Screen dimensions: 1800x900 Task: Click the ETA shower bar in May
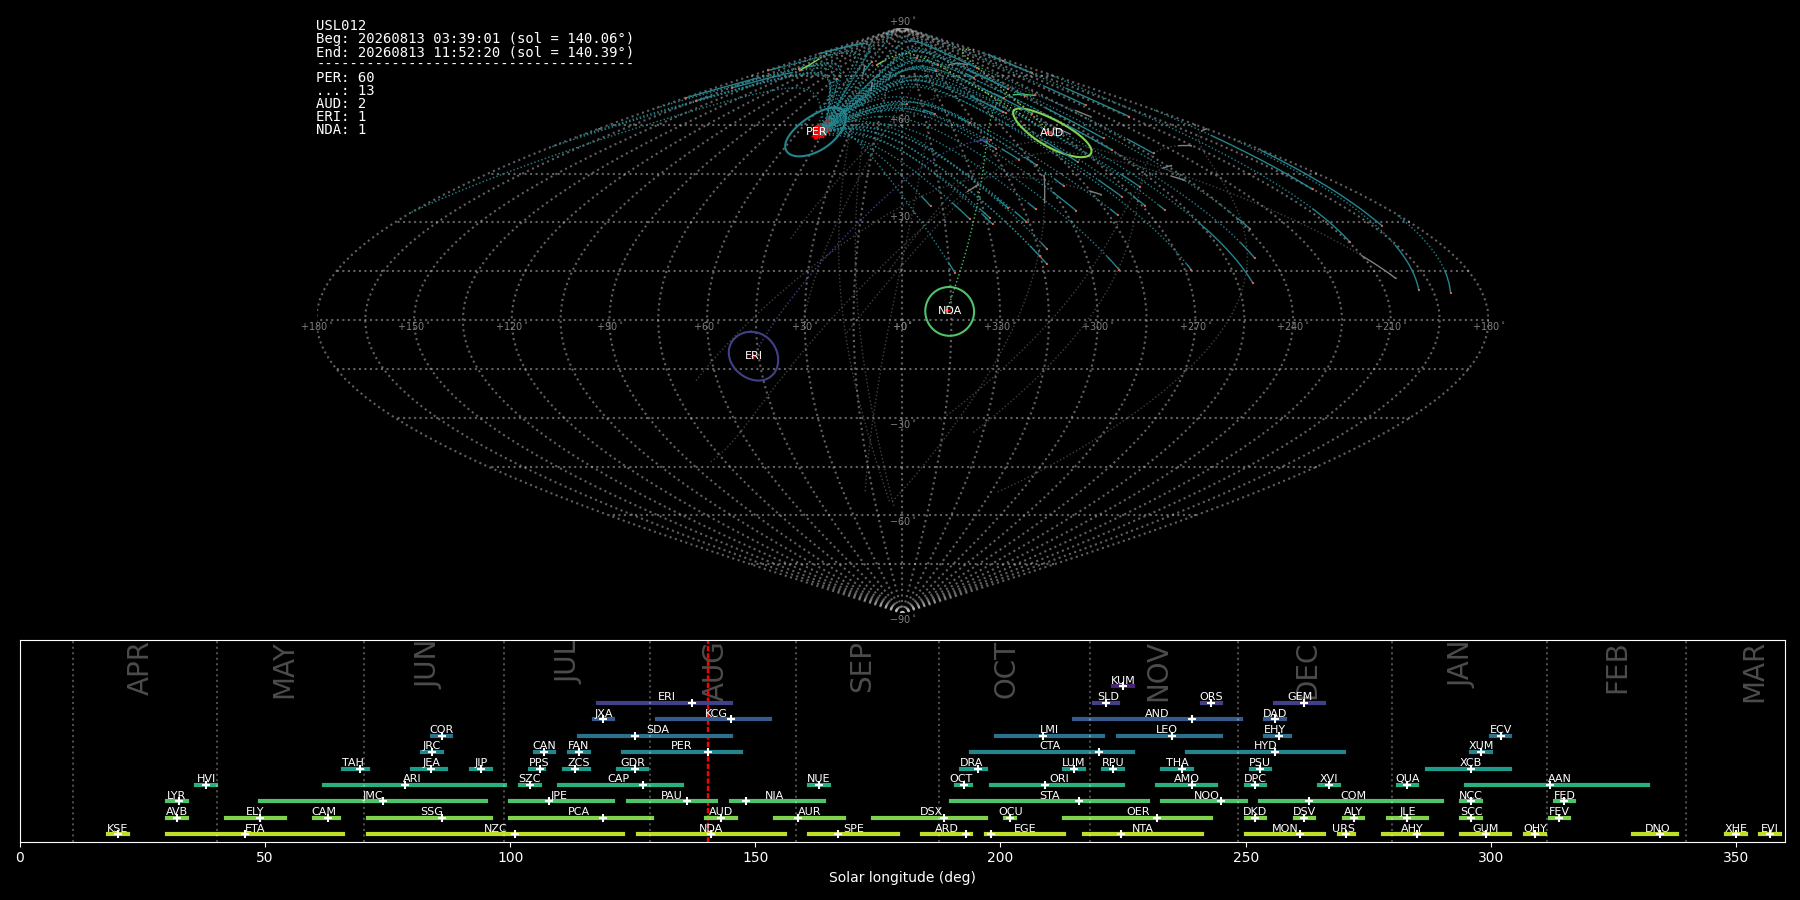(255, 834)
